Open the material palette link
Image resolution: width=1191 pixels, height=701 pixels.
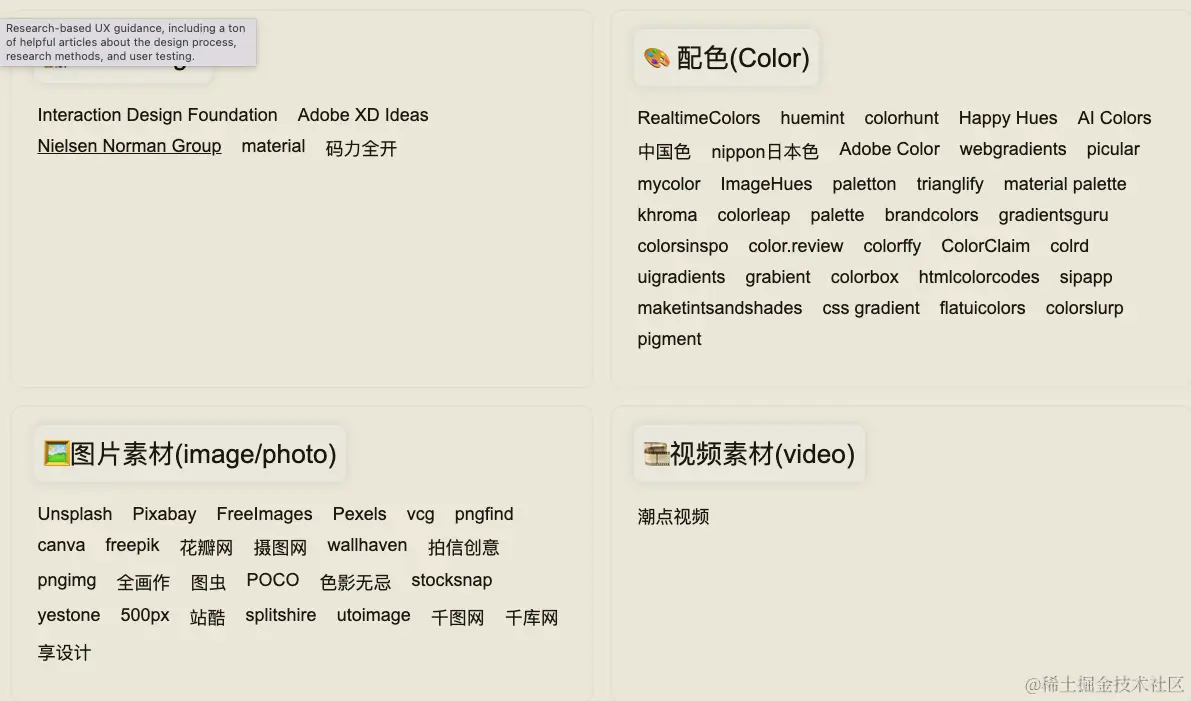[x=1064, y=184]
